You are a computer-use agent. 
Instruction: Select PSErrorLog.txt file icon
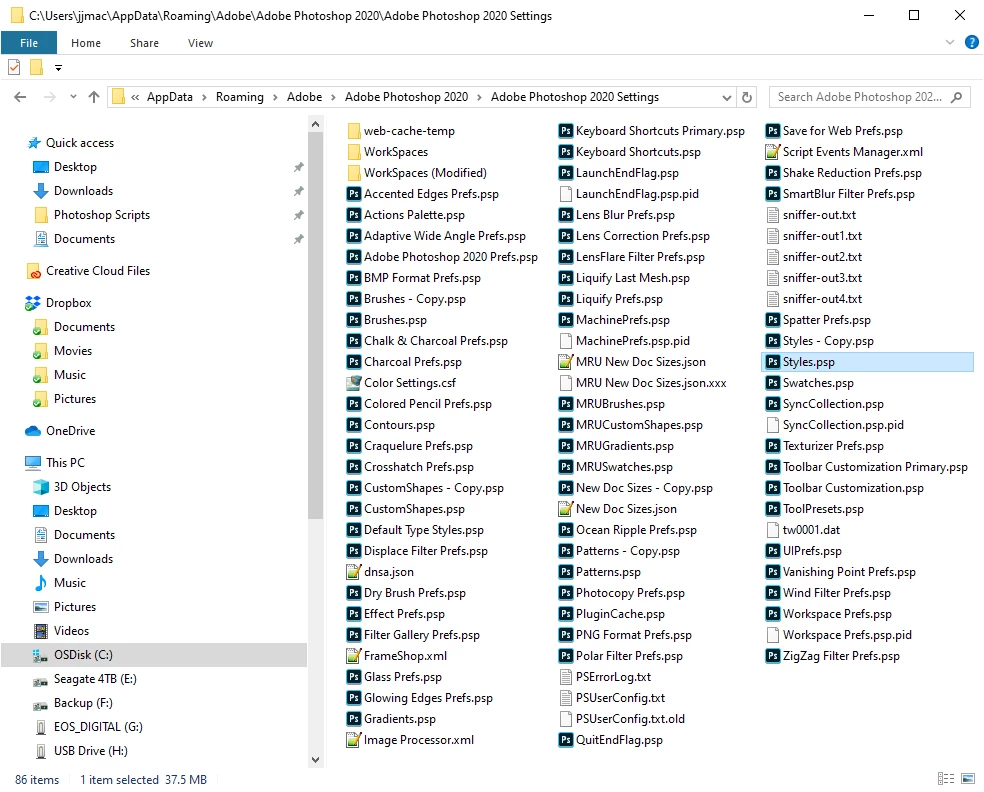coord(566,677)
